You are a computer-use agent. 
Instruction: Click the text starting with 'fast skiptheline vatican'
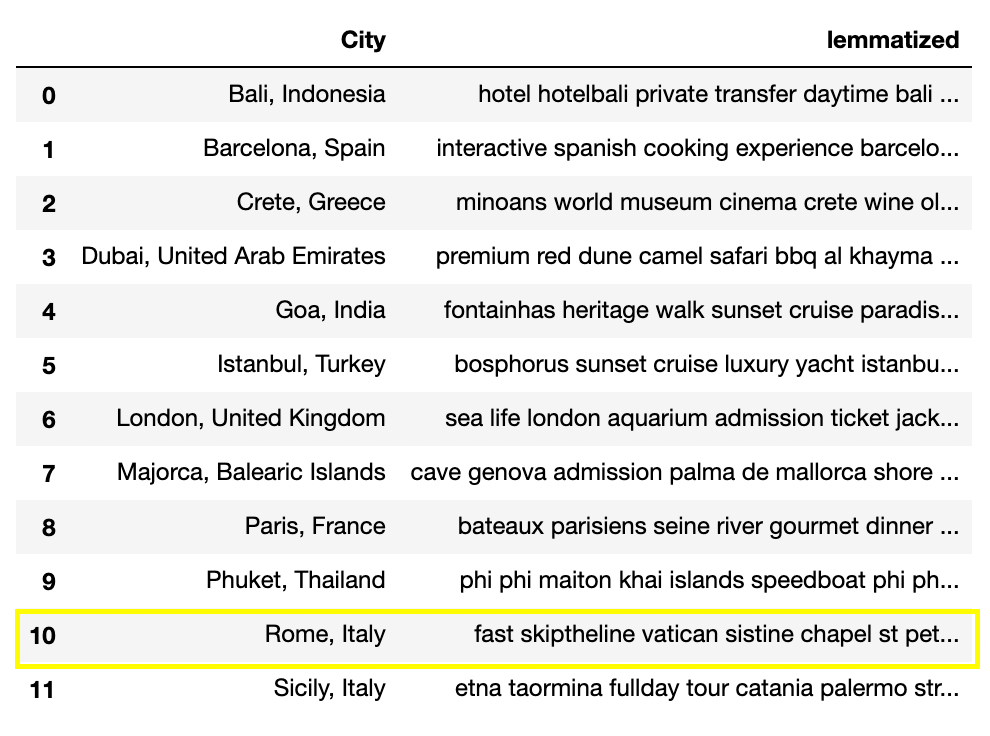(716, 634)
